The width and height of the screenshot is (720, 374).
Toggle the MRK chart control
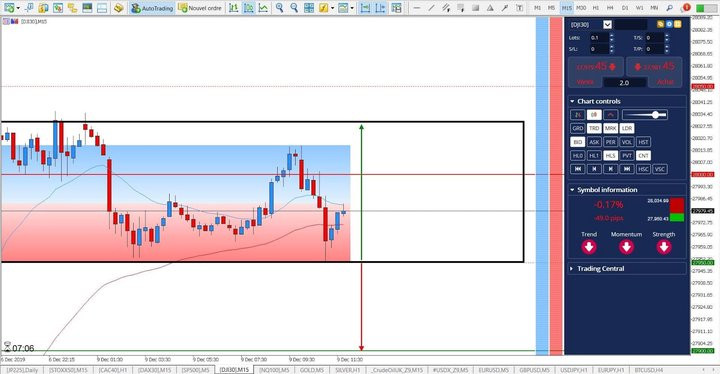click(610, 128)
